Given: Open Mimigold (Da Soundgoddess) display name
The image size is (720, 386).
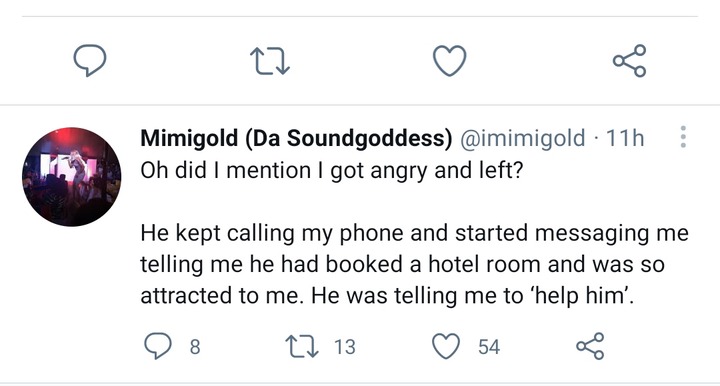Looking at the screenshot, I should (296, 138).
